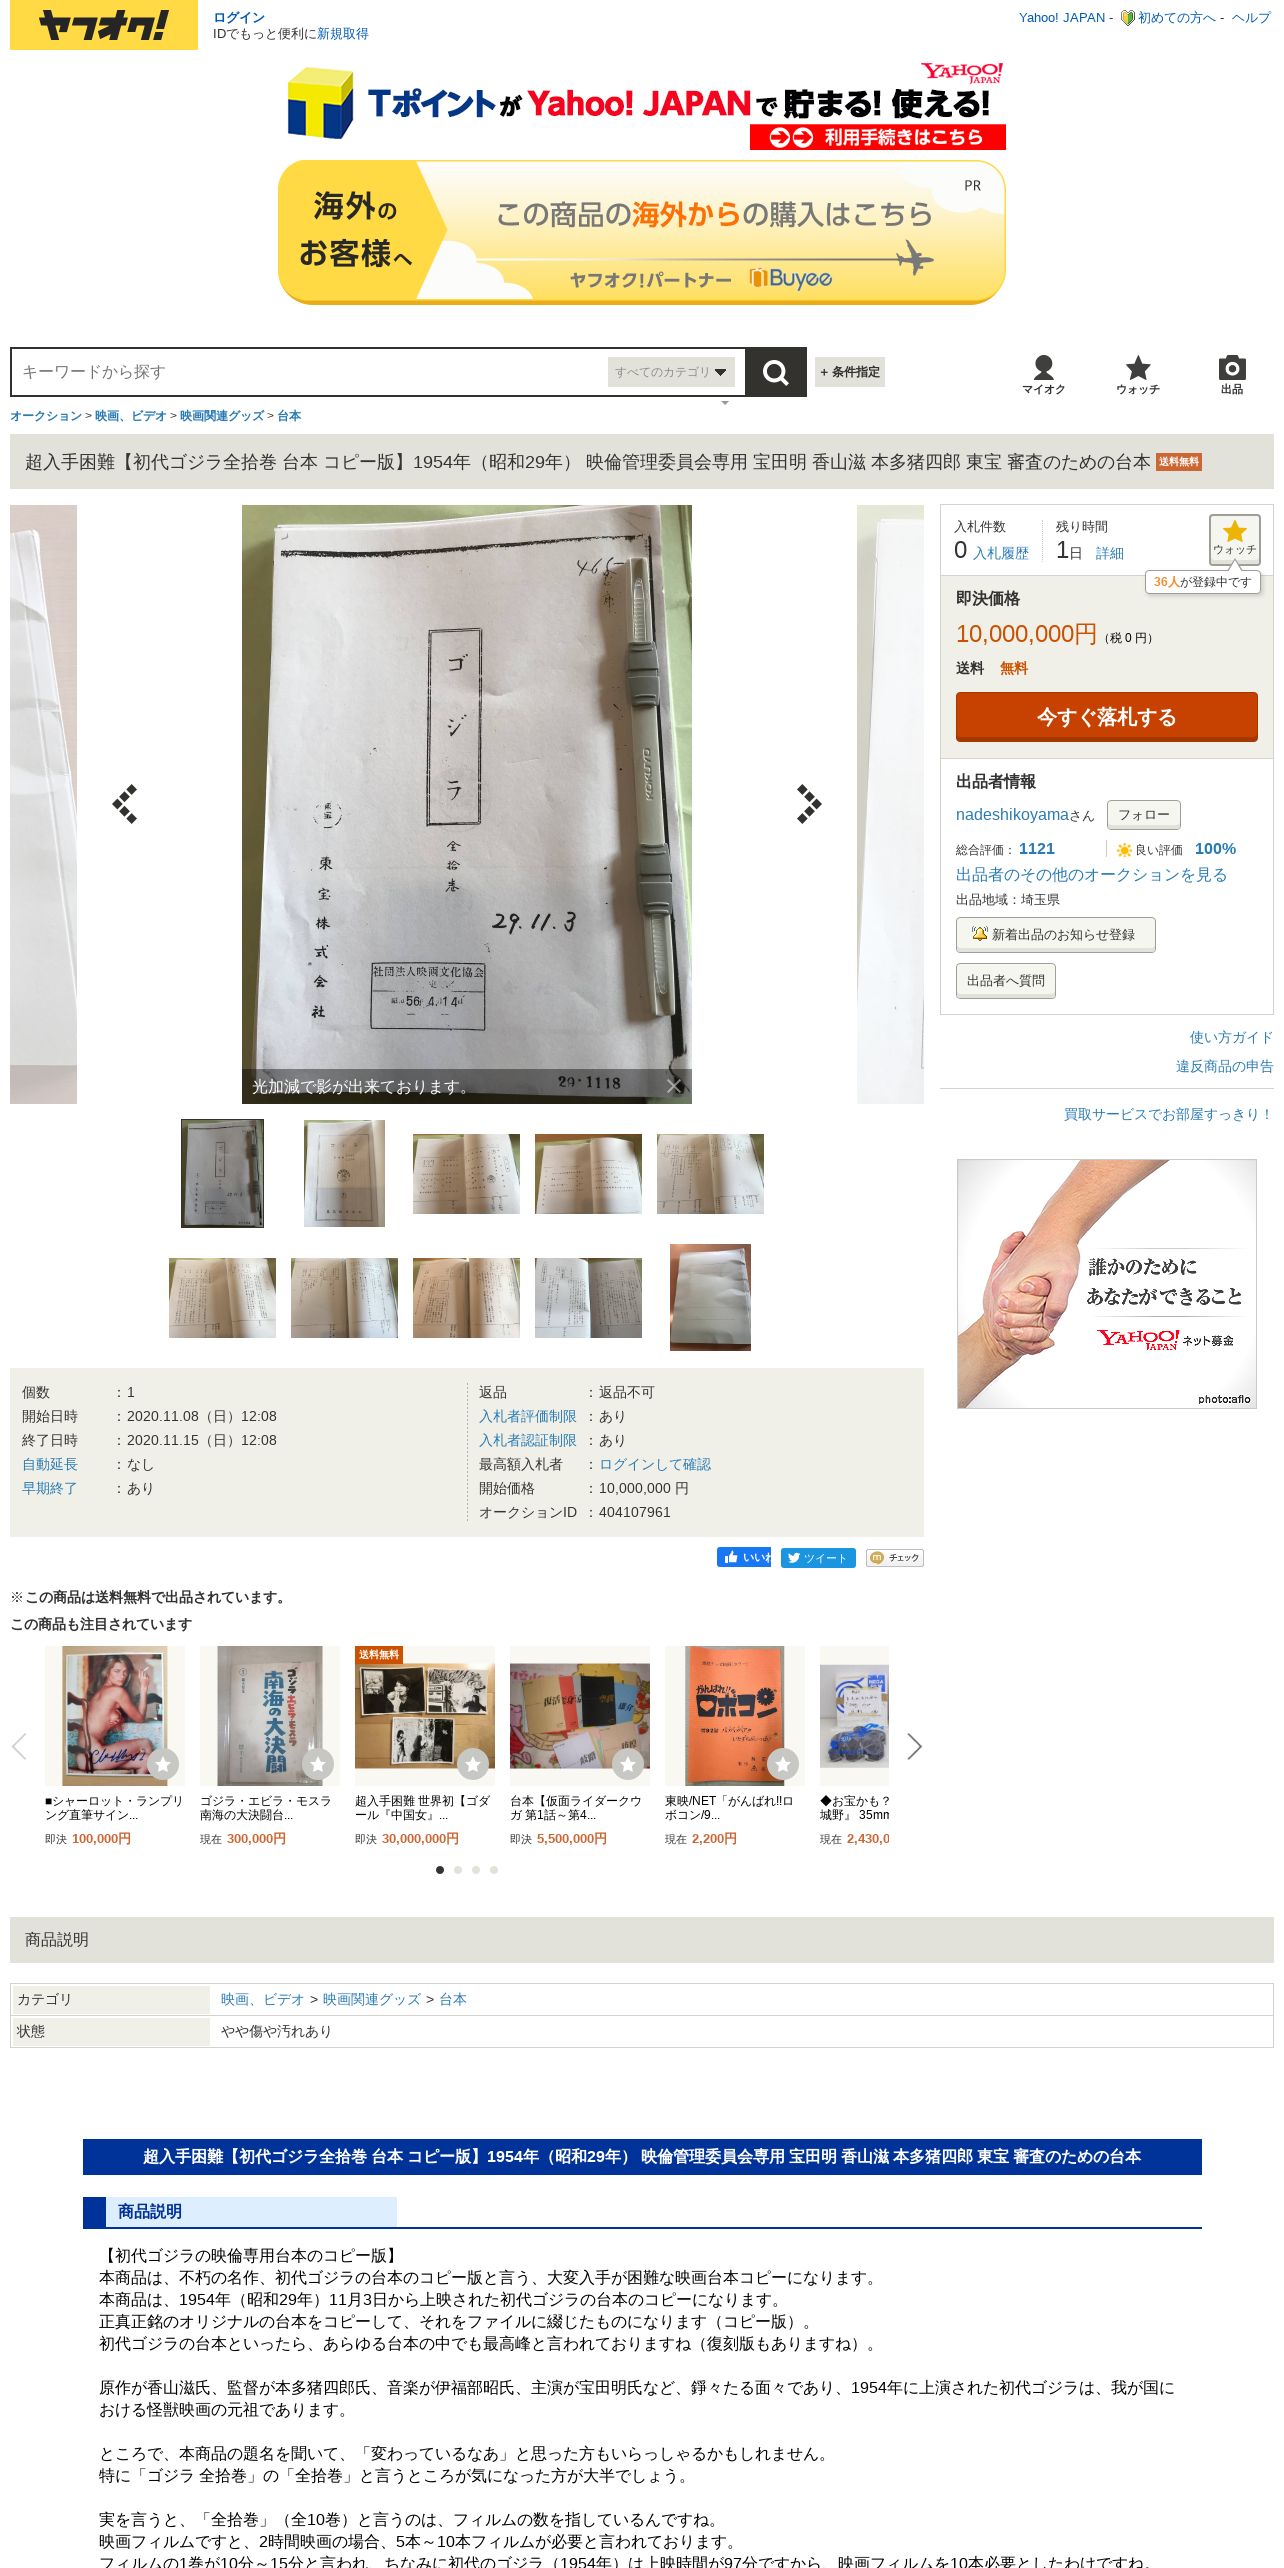Click the 出品 camera icon

(x=1232, y=375)
